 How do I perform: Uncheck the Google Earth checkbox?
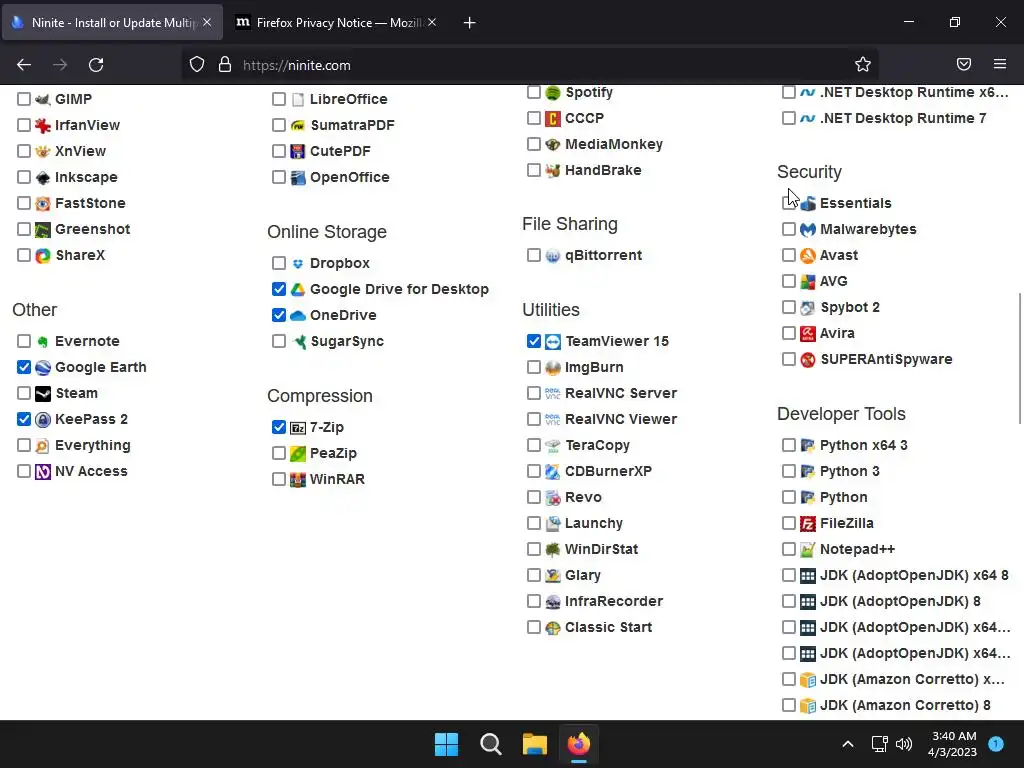24,367
